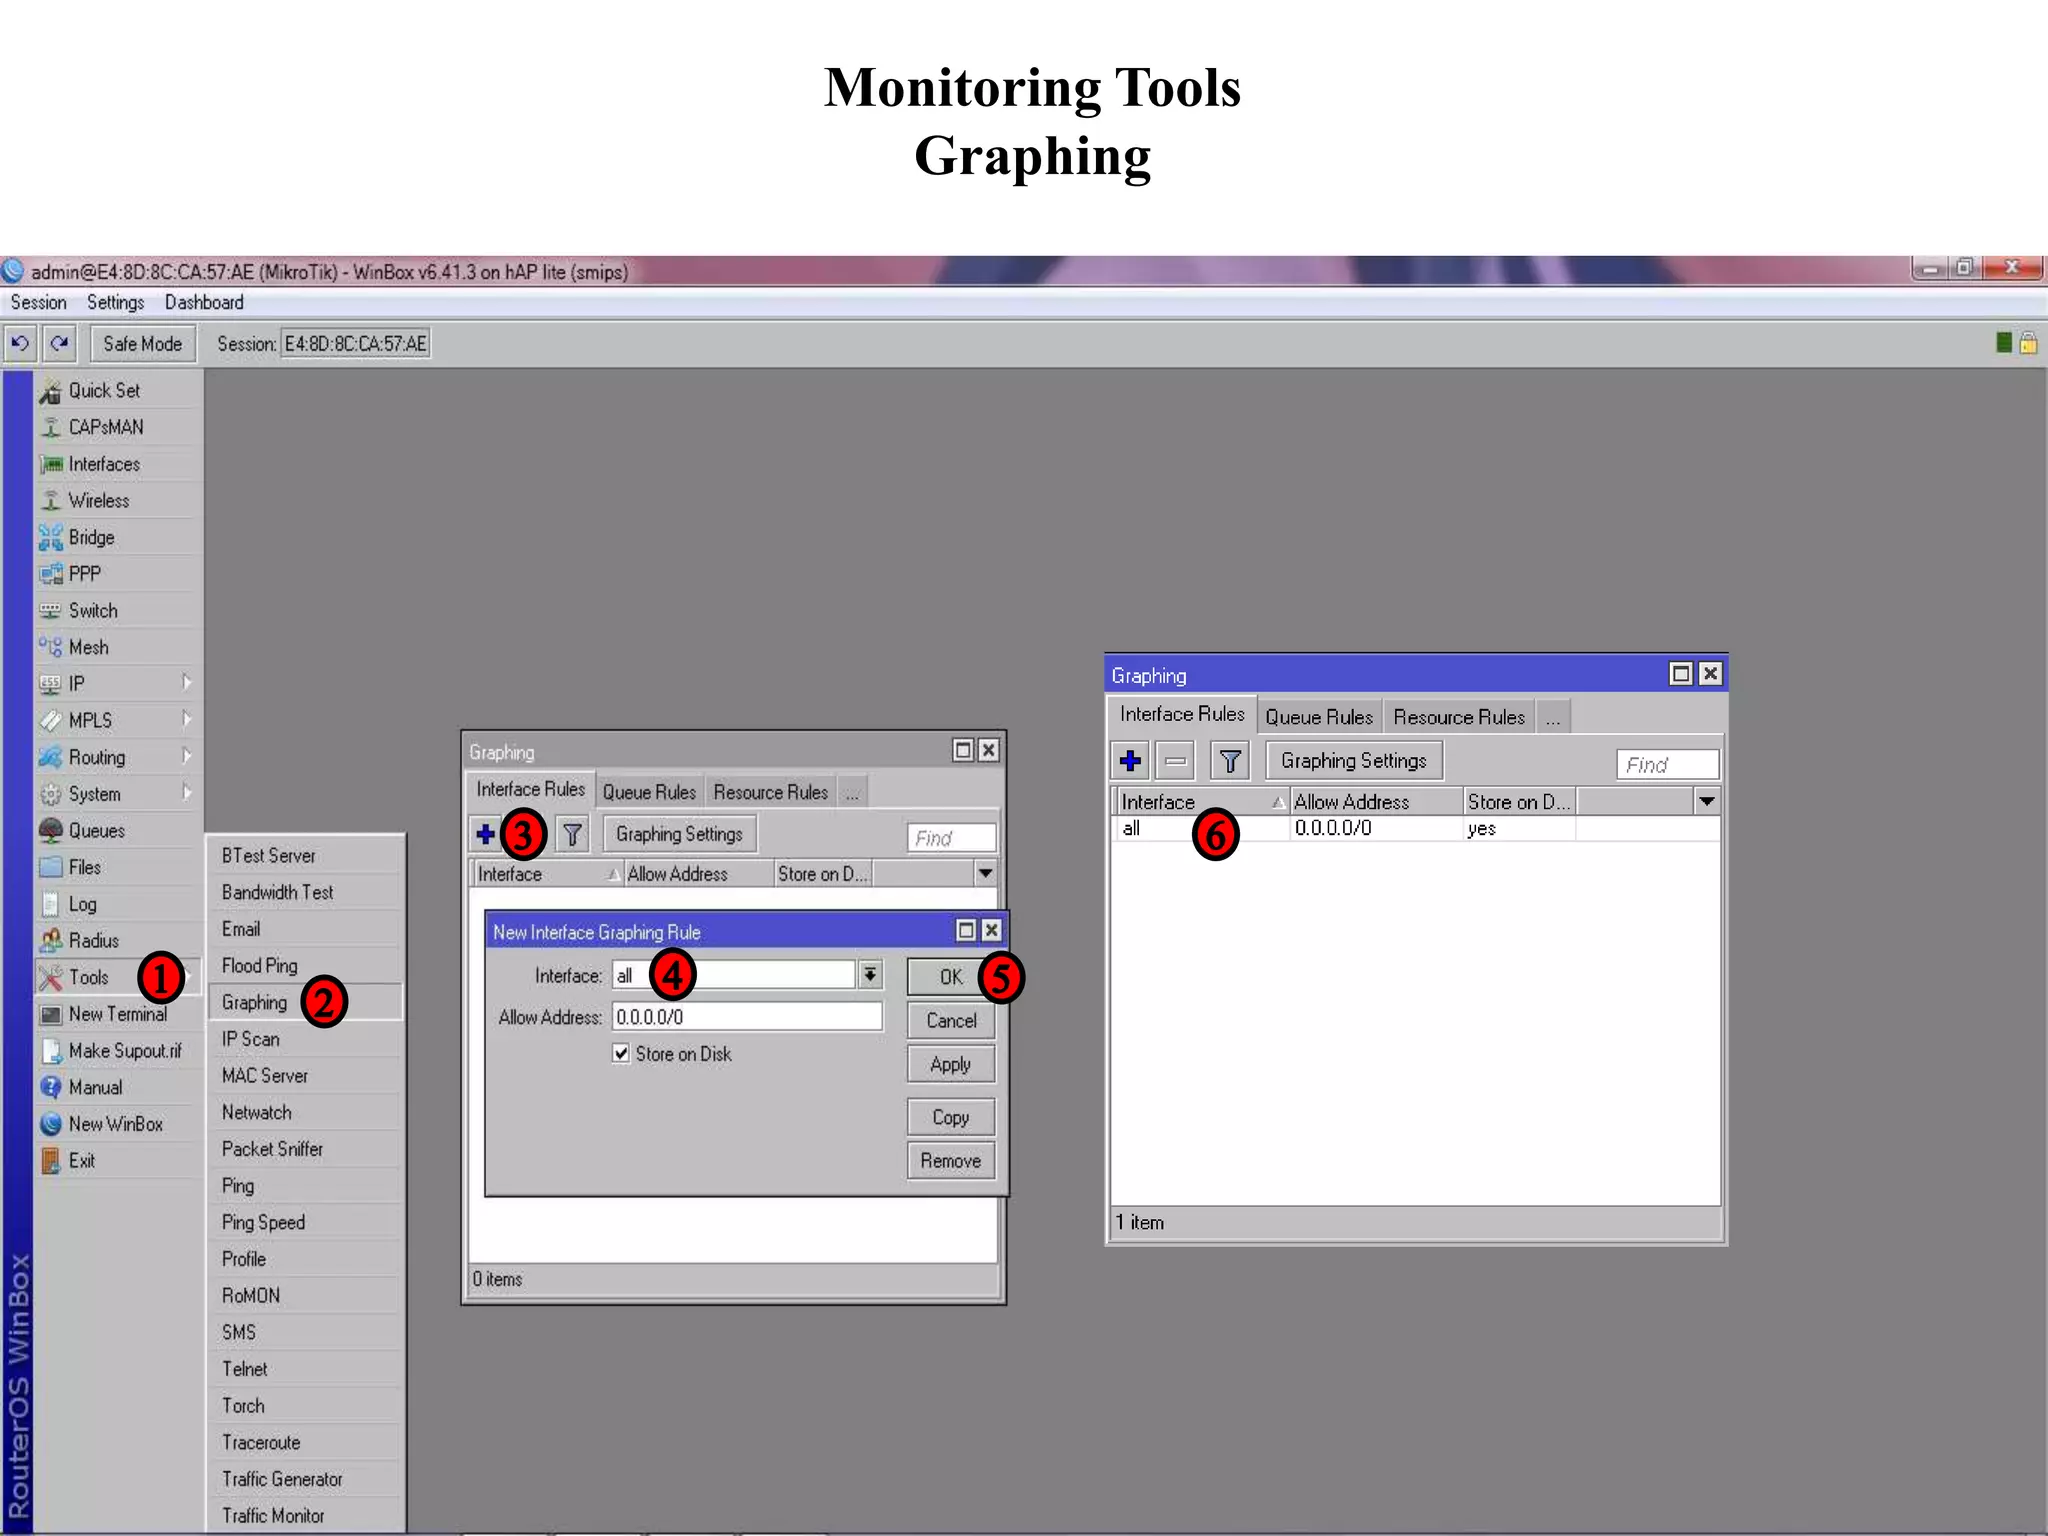
Task: Toggle the Safe Mode button
Action: [x=142, y=344]
